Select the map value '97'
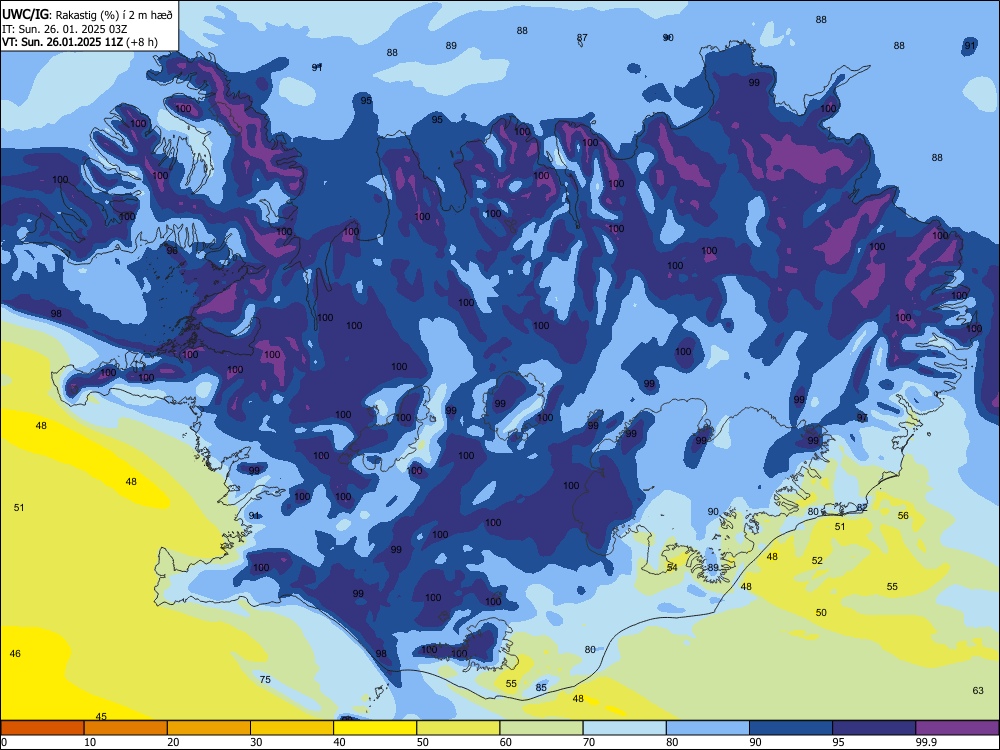This screenshot has height=750, width=1000. tap(862, 418)
